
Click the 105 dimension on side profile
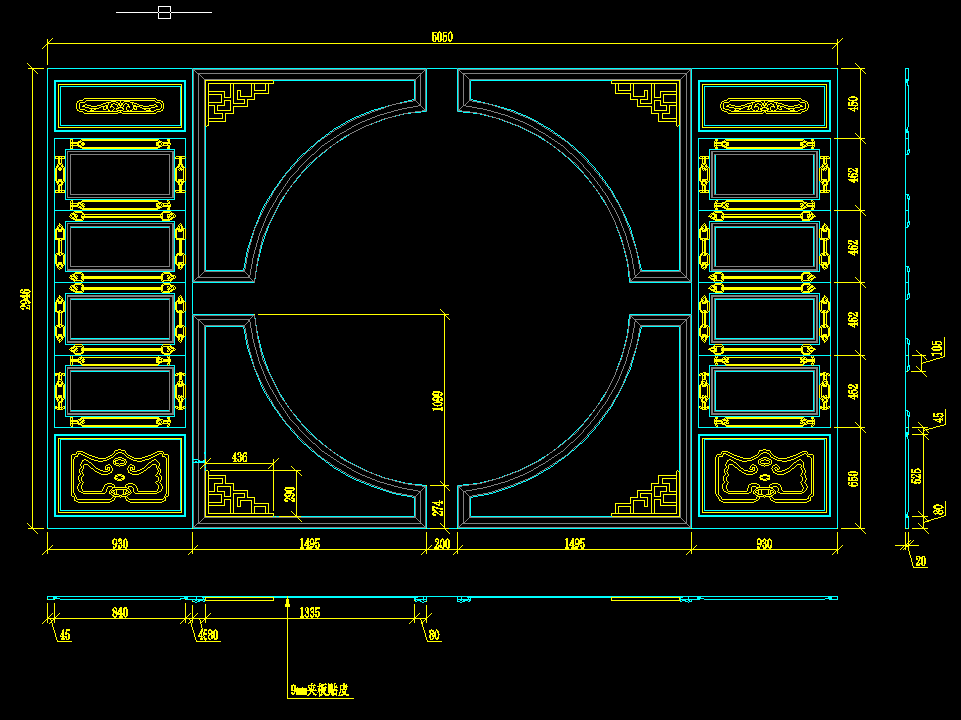pos(936,348)
